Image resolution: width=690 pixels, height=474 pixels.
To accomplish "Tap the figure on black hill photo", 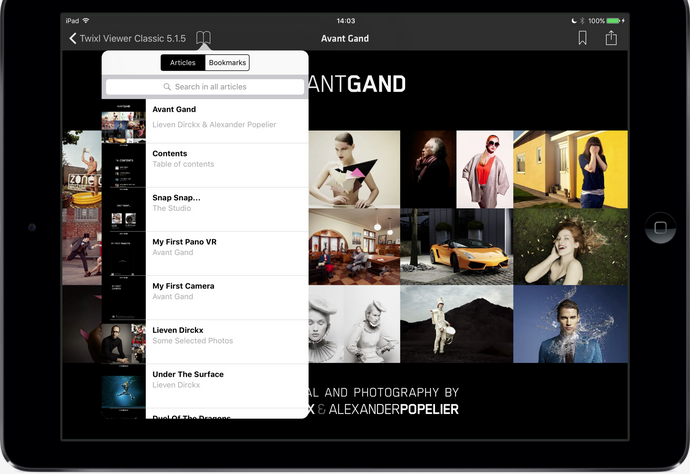I will [456, 324].
